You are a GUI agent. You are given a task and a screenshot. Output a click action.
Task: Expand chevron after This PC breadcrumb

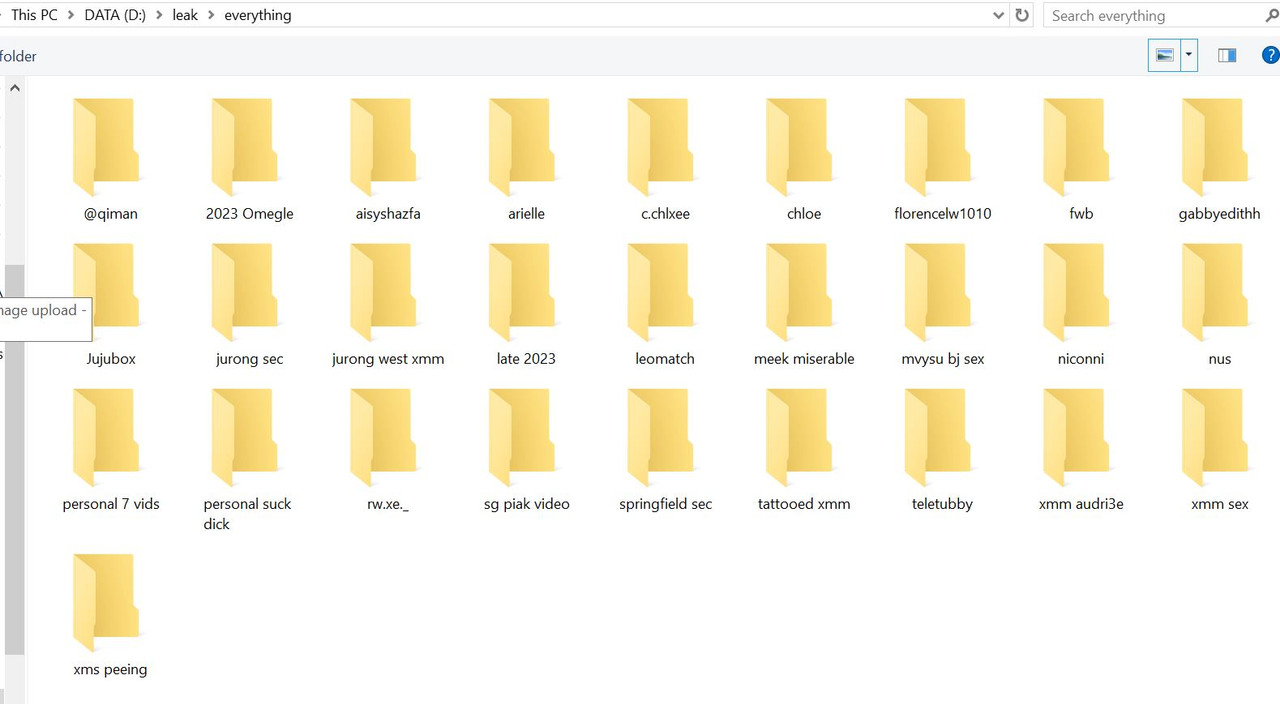[70, 15]
